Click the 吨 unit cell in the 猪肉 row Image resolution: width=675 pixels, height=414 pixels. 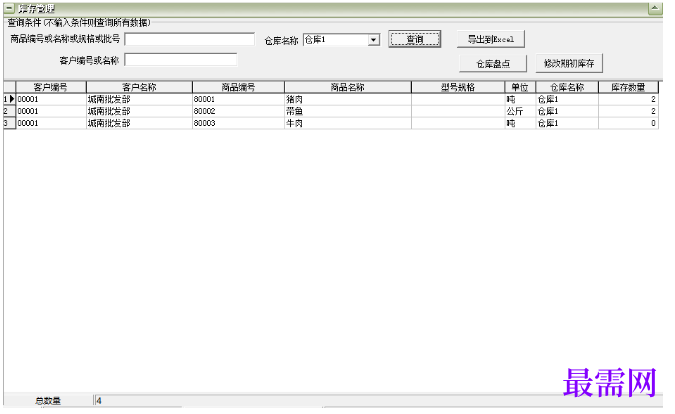click(520, 99)
